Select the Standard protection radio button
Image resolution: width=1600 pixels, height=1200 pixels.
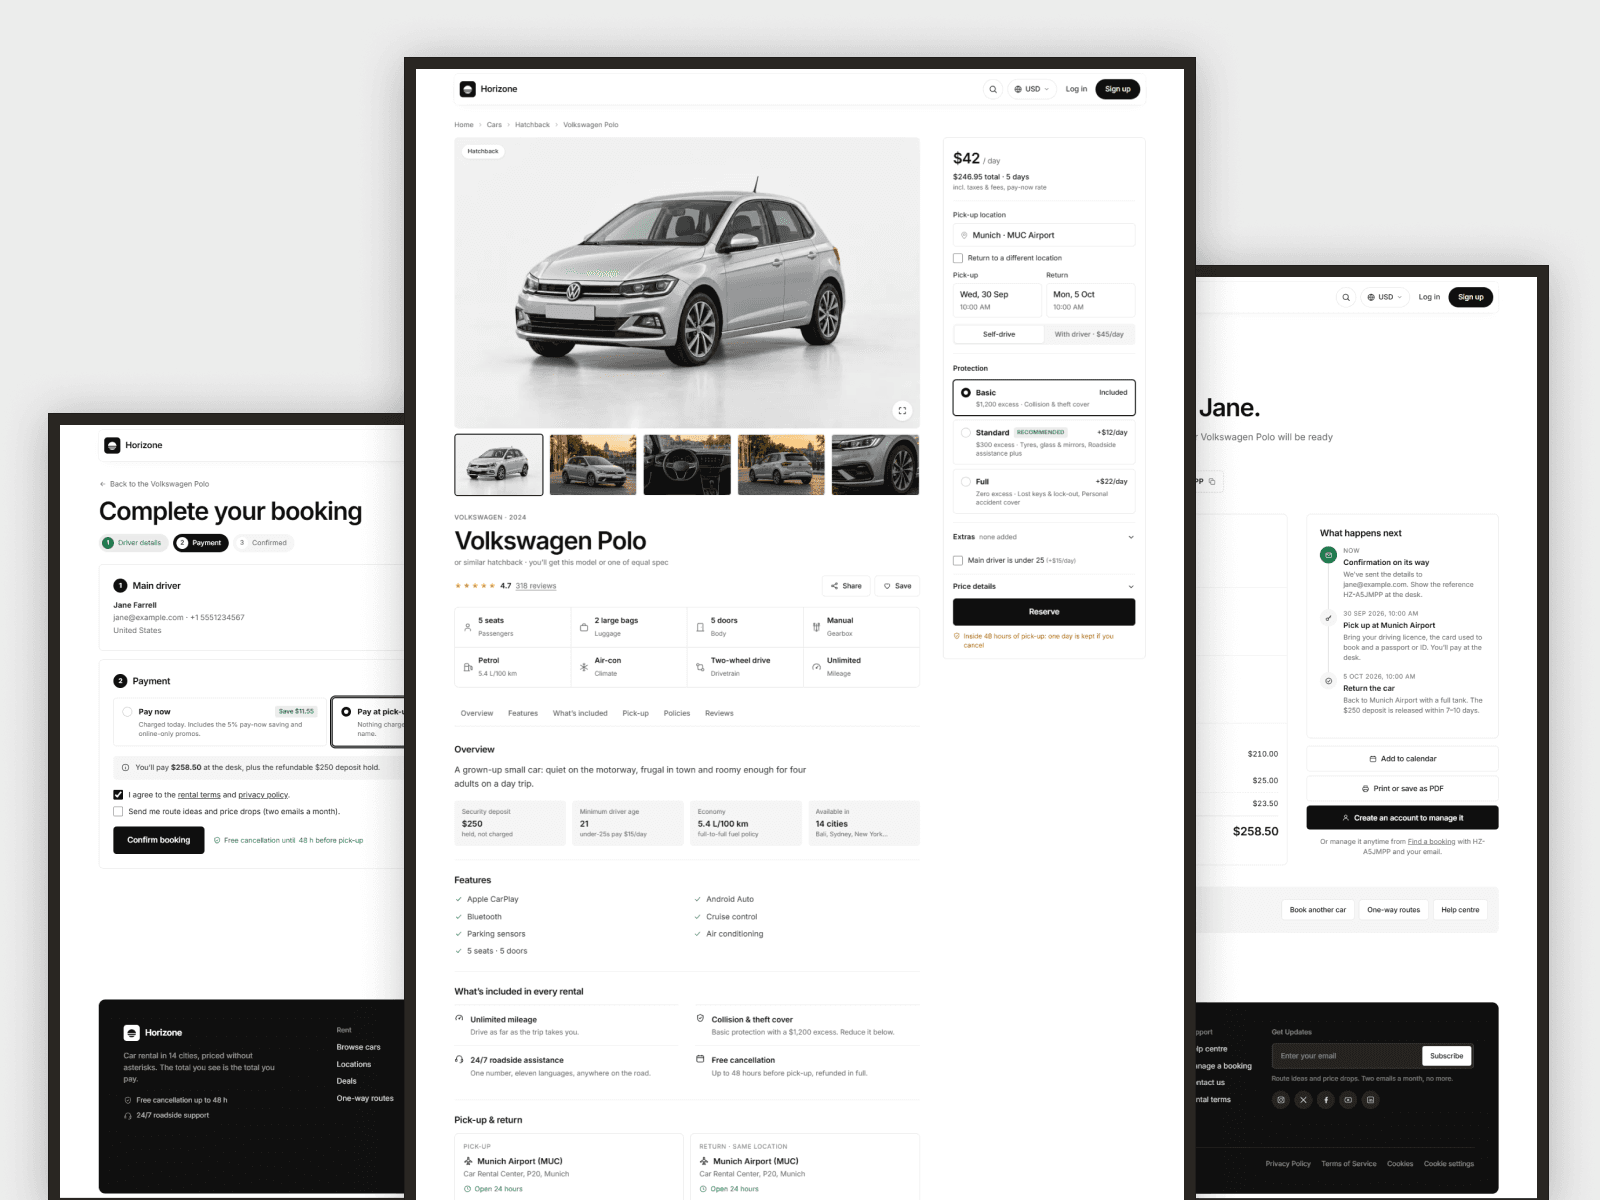(x=966, y=433)
